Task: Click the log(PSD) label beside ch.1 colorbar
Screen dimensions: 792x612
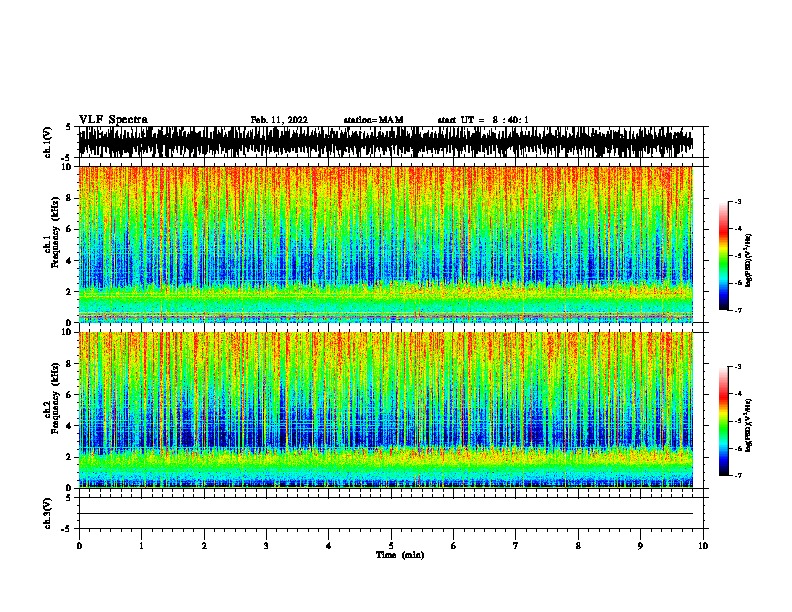Action: click(748, 261)
